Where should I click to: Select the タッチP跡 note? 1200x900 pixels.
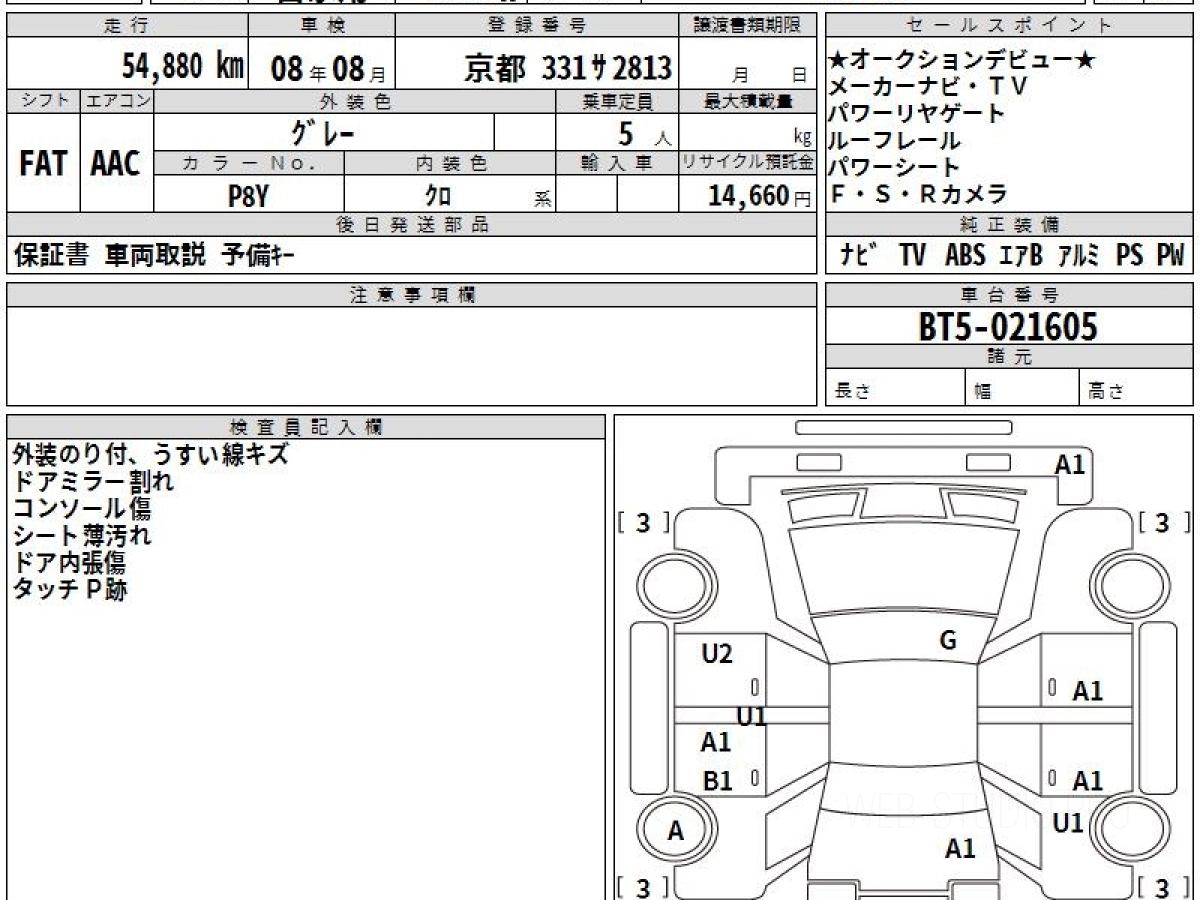pos(70,590)
